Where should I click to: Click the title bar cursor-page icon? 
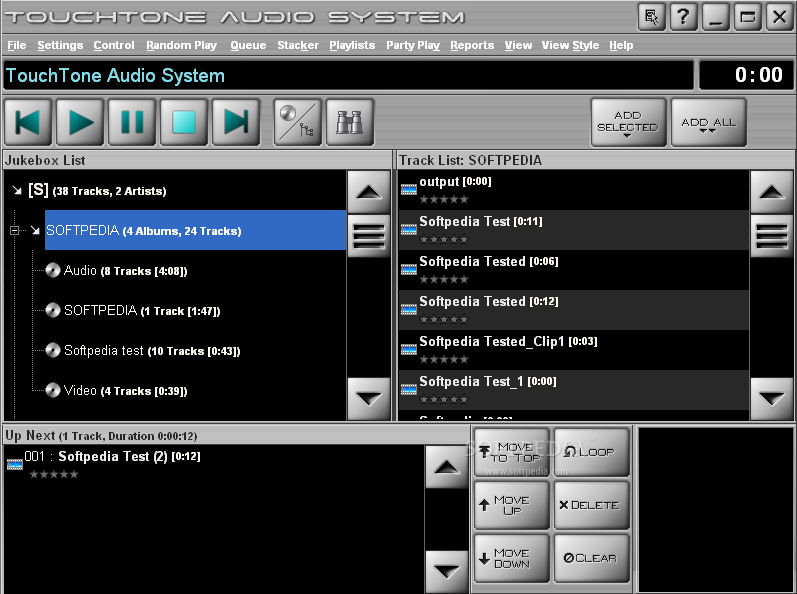point(652,17)
